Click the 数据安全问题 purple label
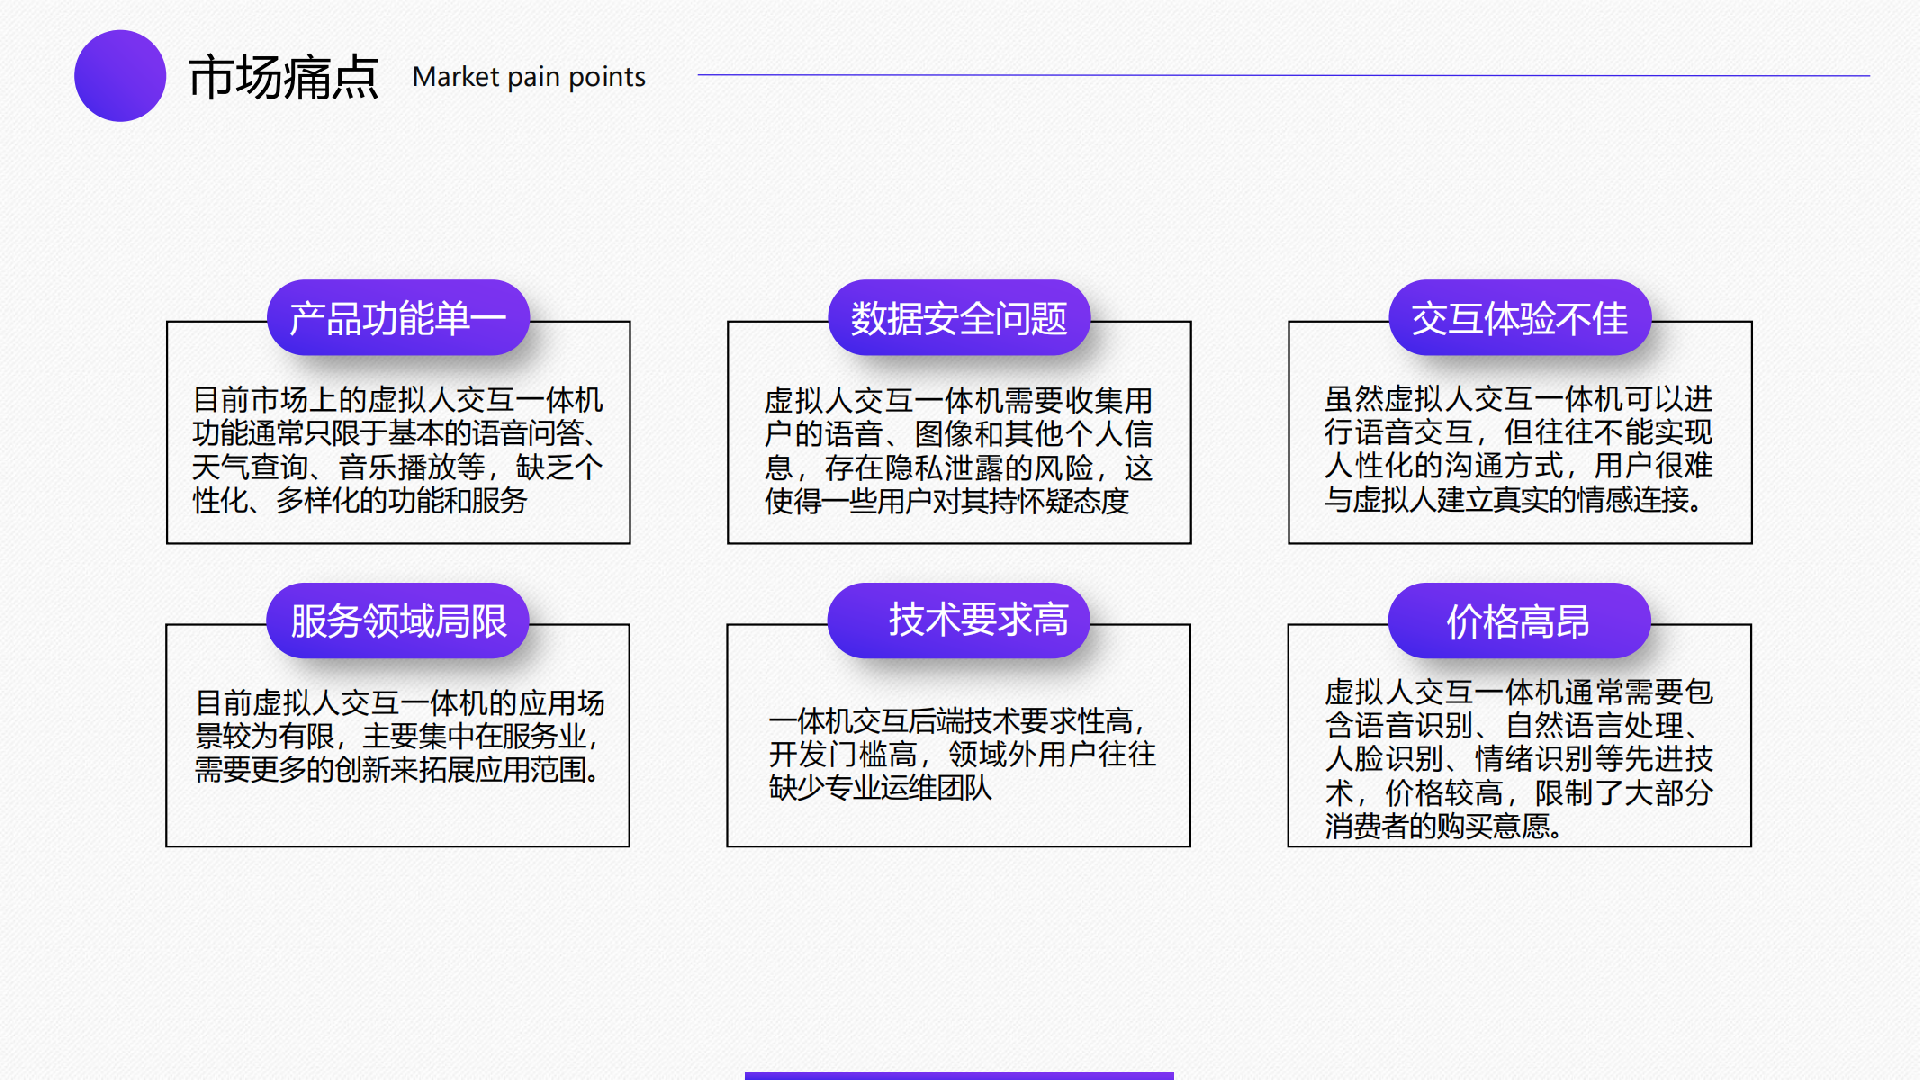Image resolution: width=1920 pixels, height=1080 pixels. (x=959, y=318)
